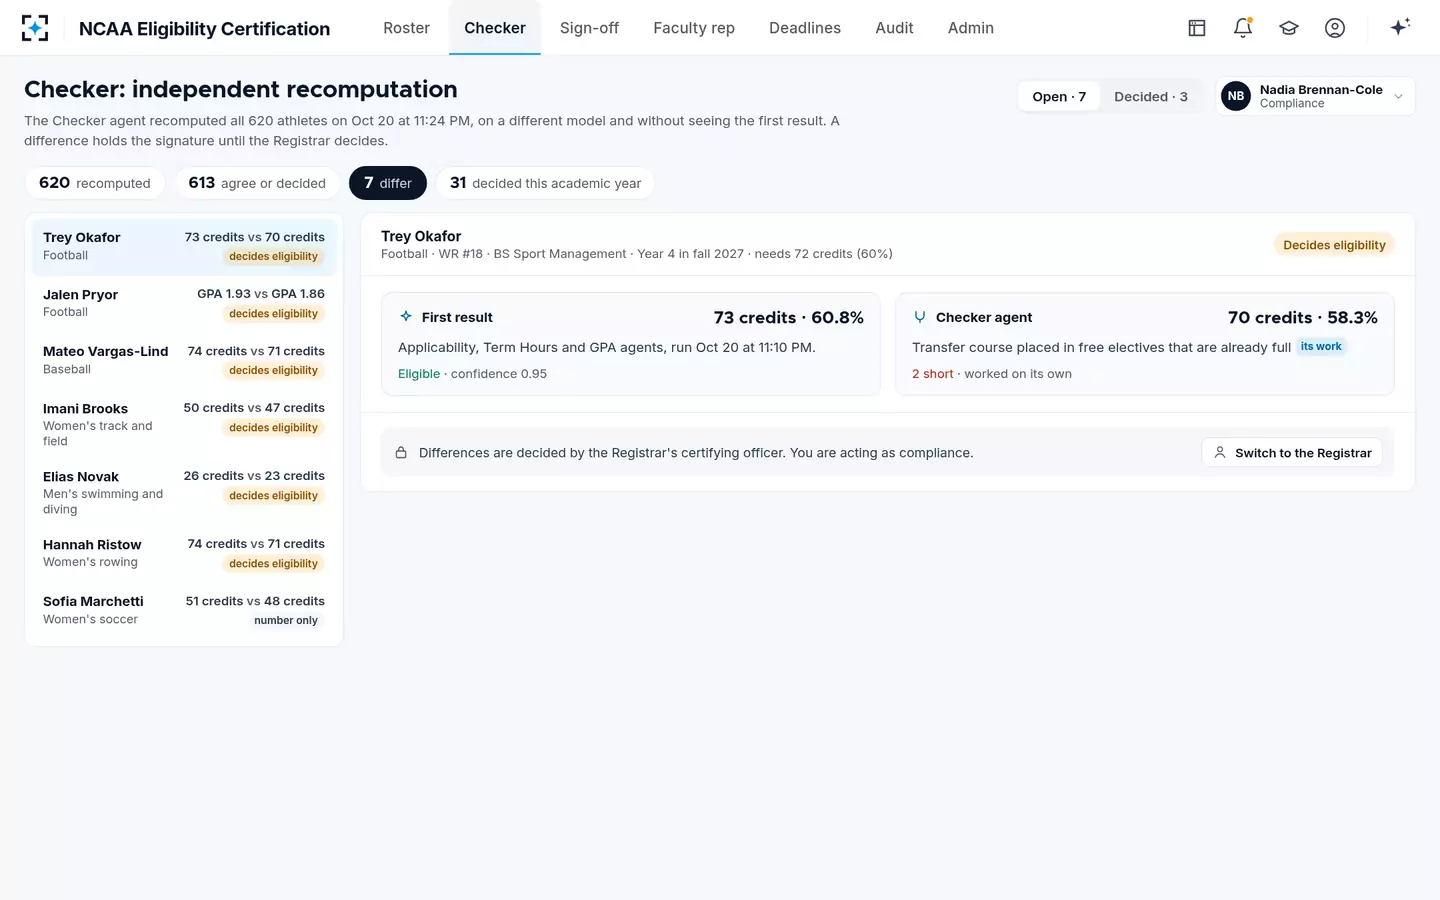The image size is (1440, 900).
Task: Click the NCAA Eligibility Certification logo icon
Action: click(x=35, y=28)
